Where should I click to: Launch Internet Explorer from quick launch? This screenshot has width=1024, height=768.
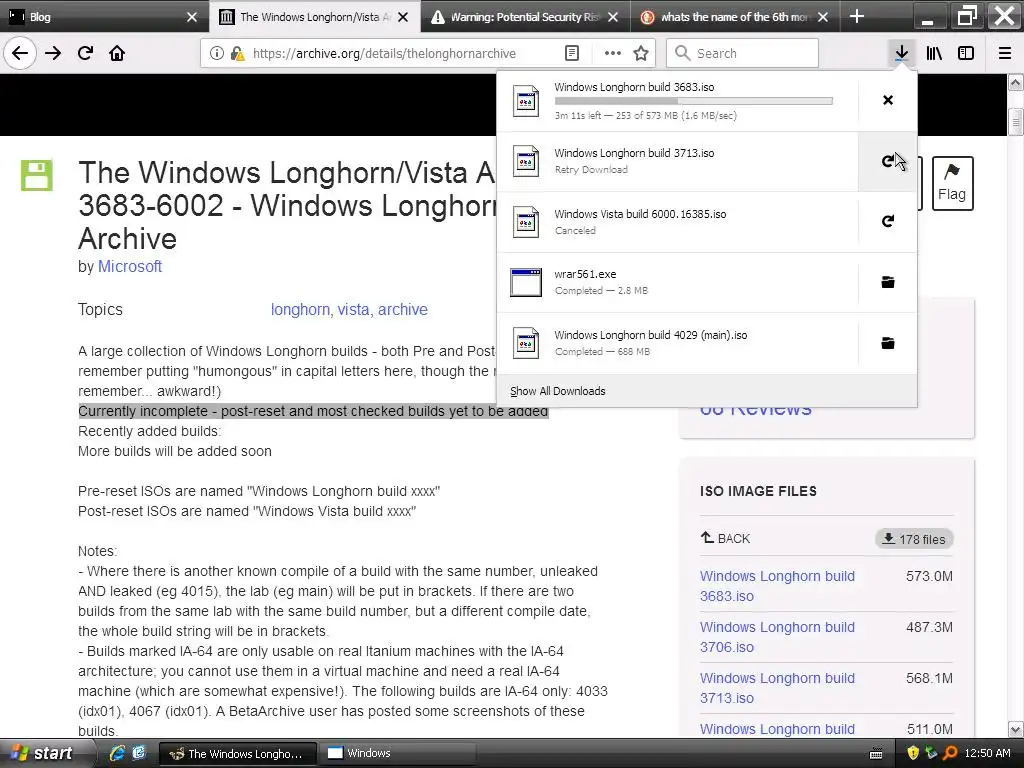click(x=118, y=753)
